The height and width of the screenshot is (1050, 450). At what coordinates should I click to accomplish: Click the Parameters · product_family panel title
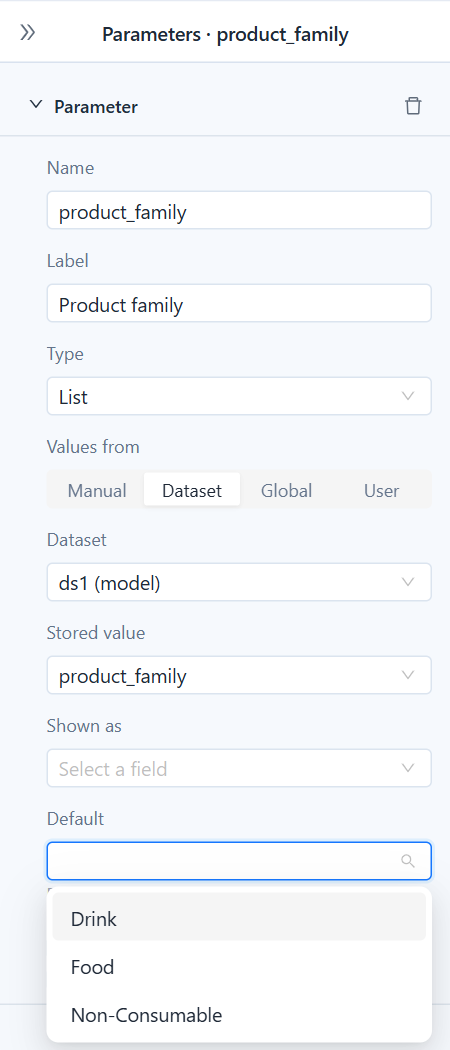click(225, 34)
